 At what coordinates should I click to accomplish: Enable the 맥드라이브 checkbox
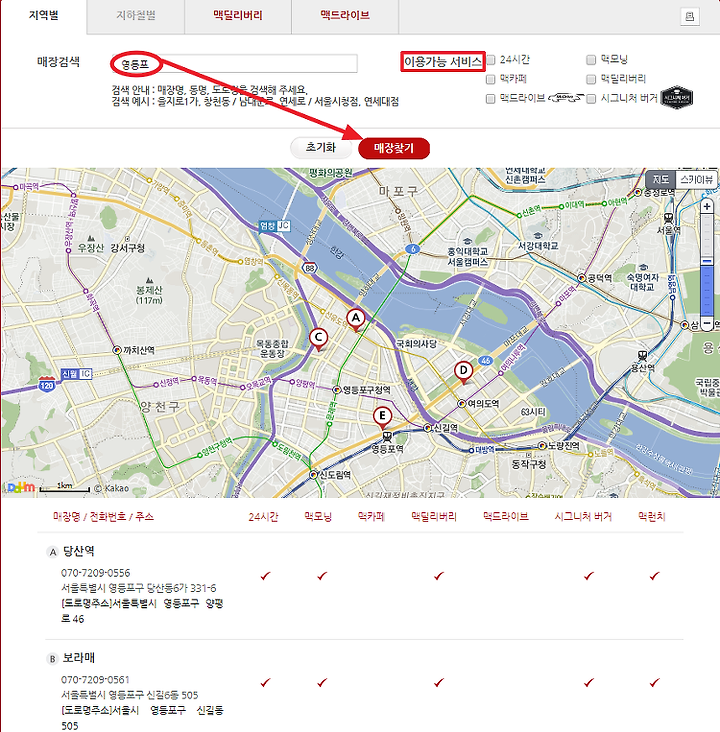click(x=491, y=99)
